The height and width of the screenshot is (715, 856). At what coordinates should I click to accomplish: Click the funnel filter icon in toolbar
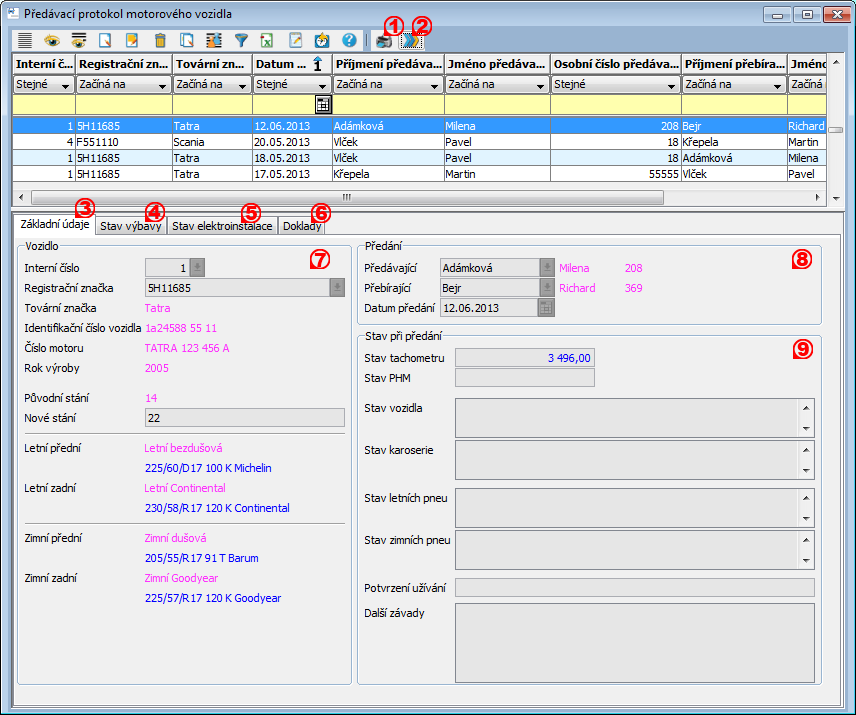[x=241, y=41]
